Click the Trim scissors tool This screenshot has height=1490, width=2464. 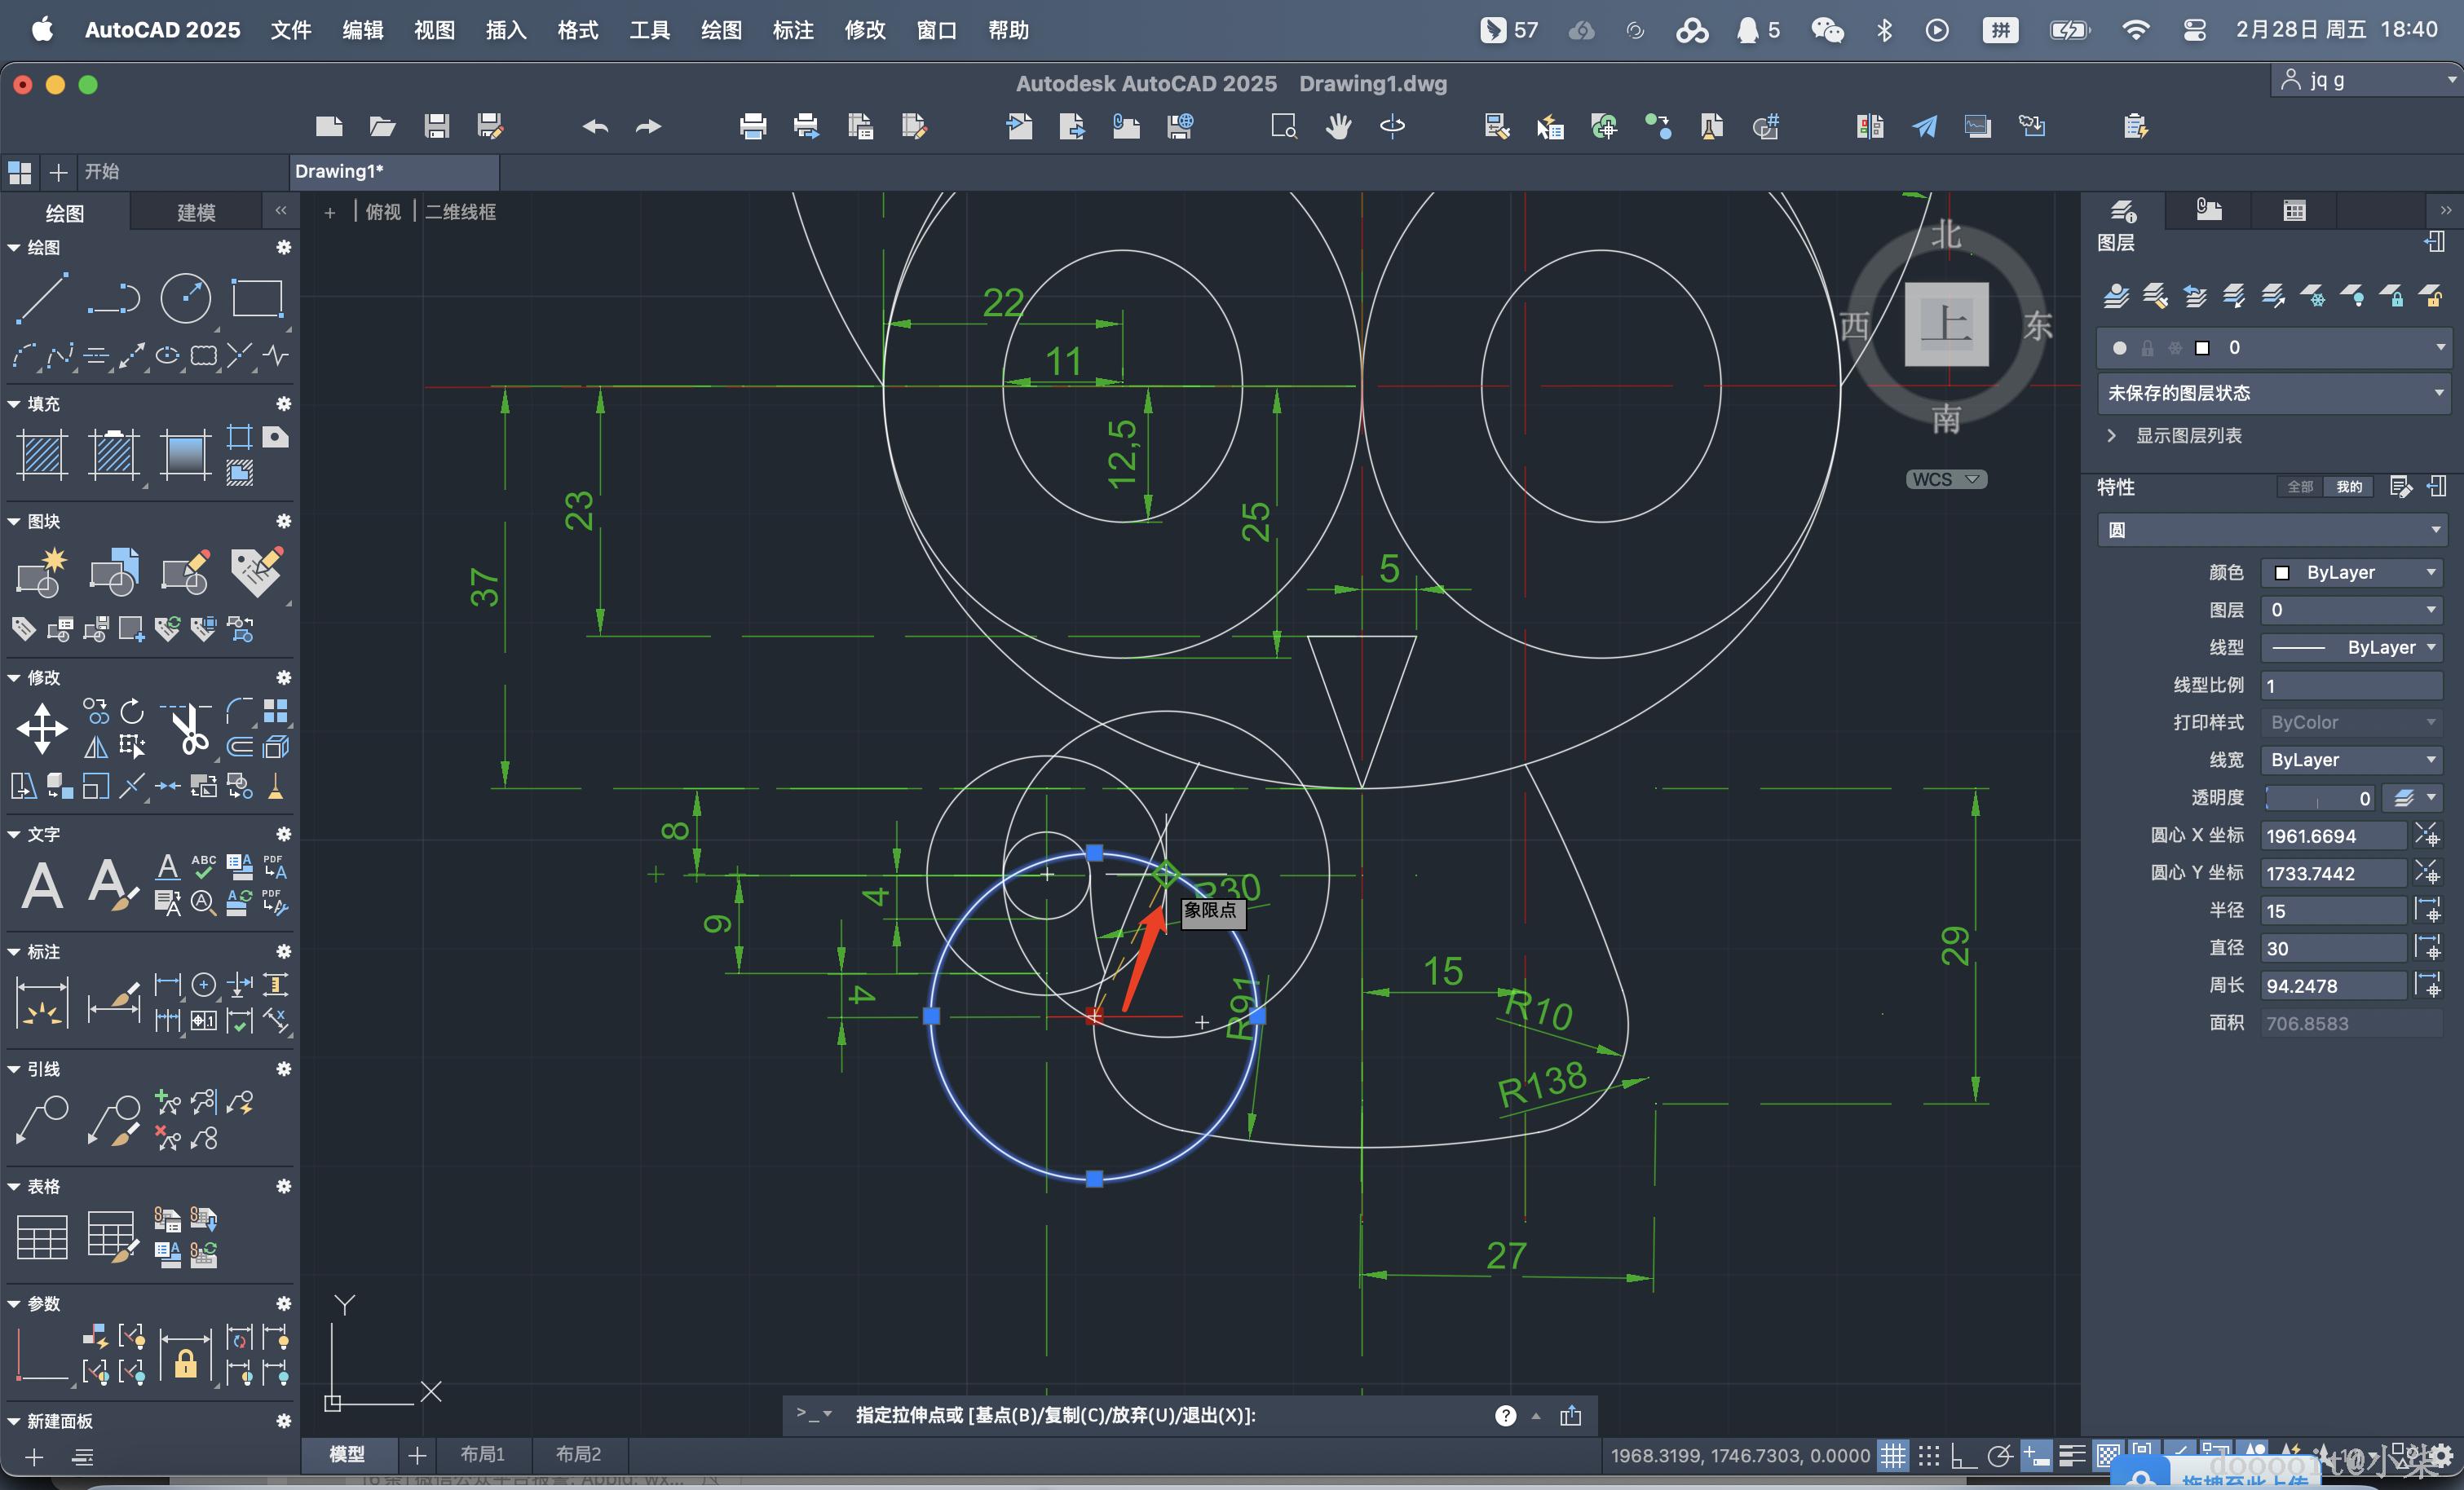pos(188,728)
